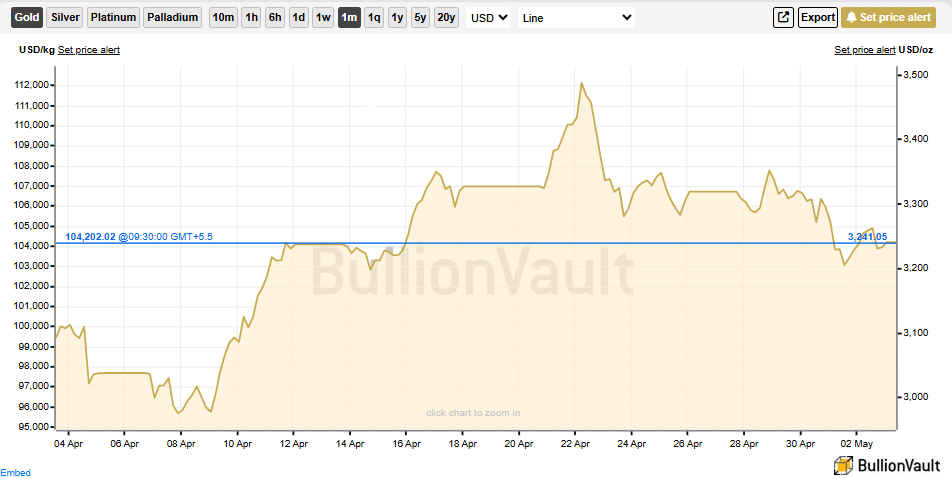Choose the 6h time range
952x478 pixels.
(x=275, y=18)
